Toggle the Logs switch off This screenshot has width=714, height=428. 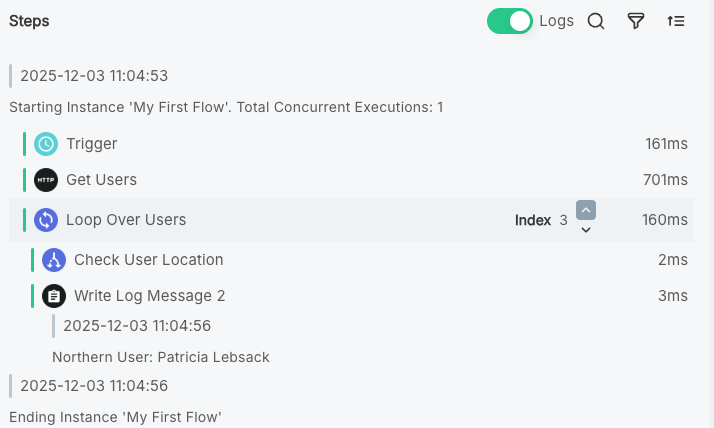(x=510, y=21)
